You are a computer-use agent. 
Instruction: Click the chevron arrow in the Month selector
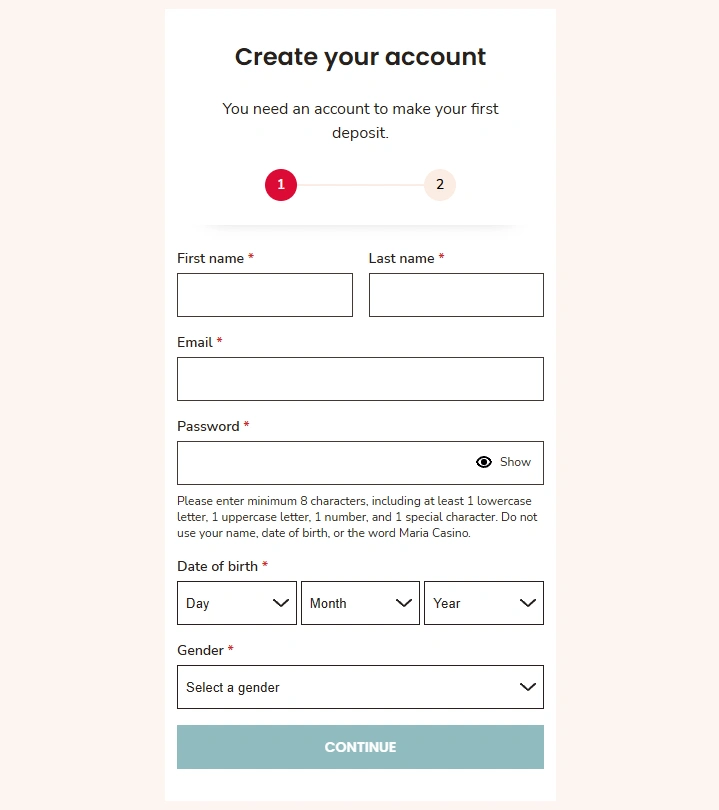[x=404, y=603]
